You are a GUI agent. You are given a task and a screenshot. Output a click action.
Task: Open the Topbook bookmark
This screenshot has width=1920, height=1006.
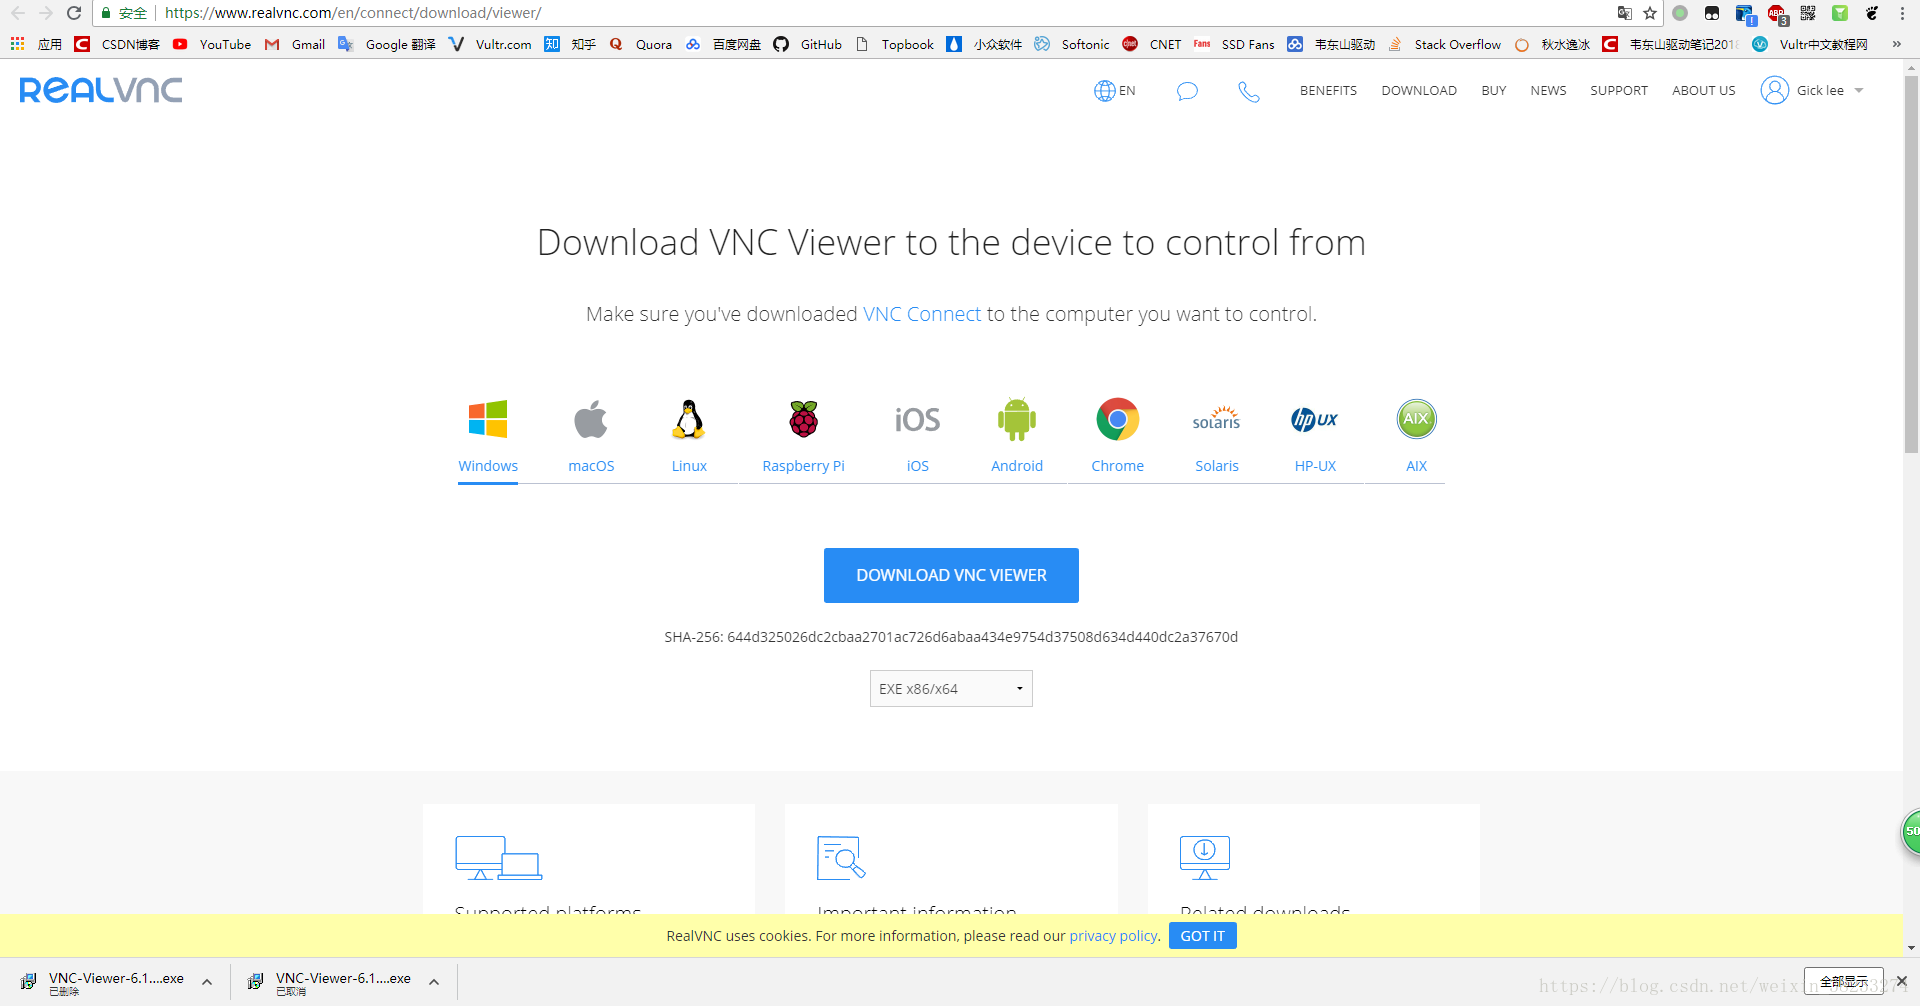click(x=895, y=44)
